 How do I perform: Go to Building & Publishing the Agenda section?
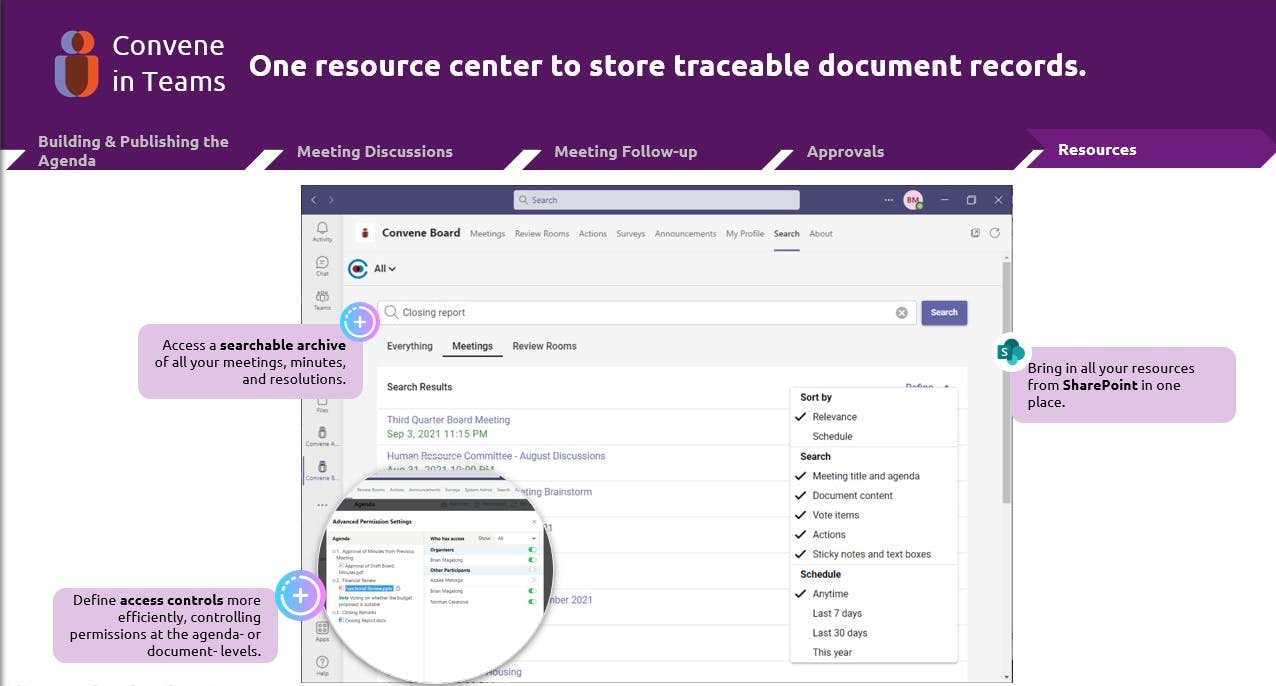[x=133, y=151]
